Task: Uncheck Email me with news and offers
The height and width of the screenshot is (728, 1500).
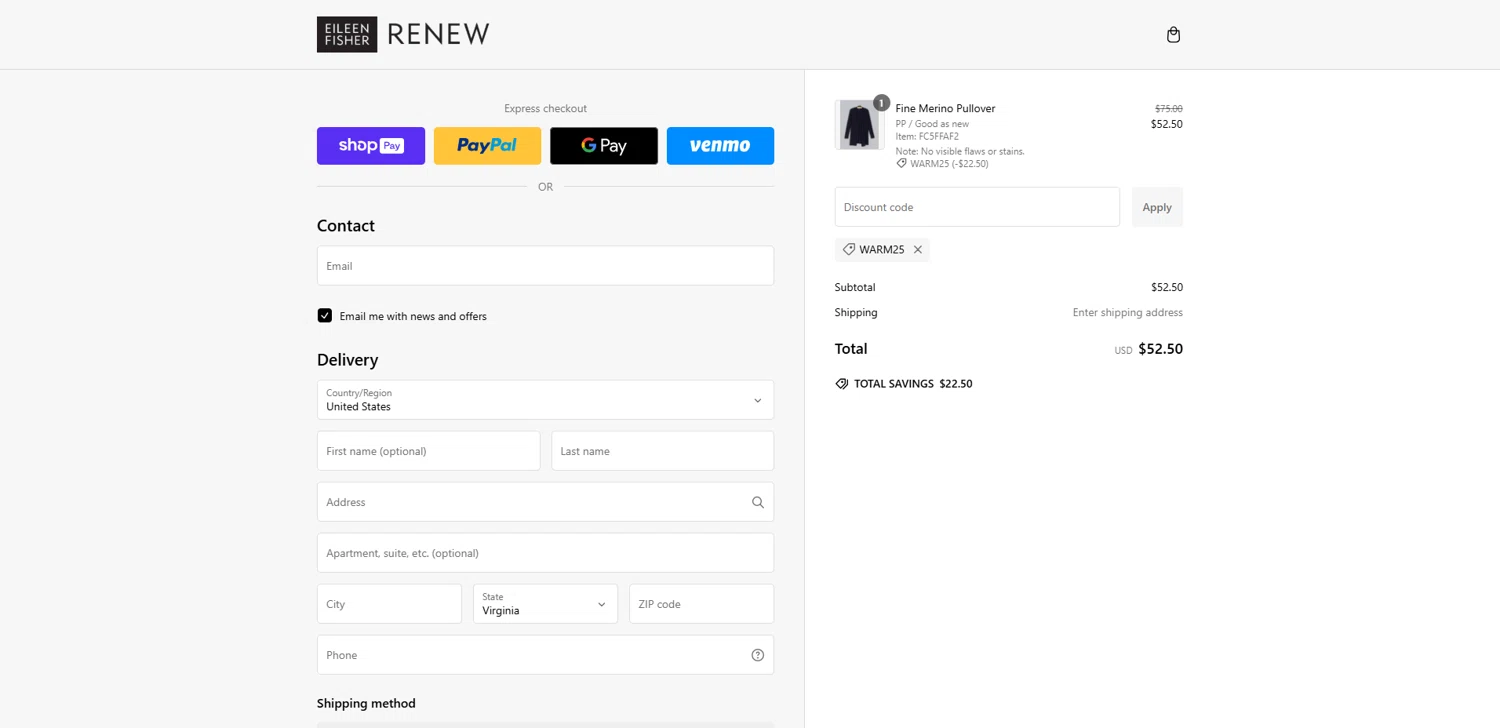Action: click(x=325, y=316)
